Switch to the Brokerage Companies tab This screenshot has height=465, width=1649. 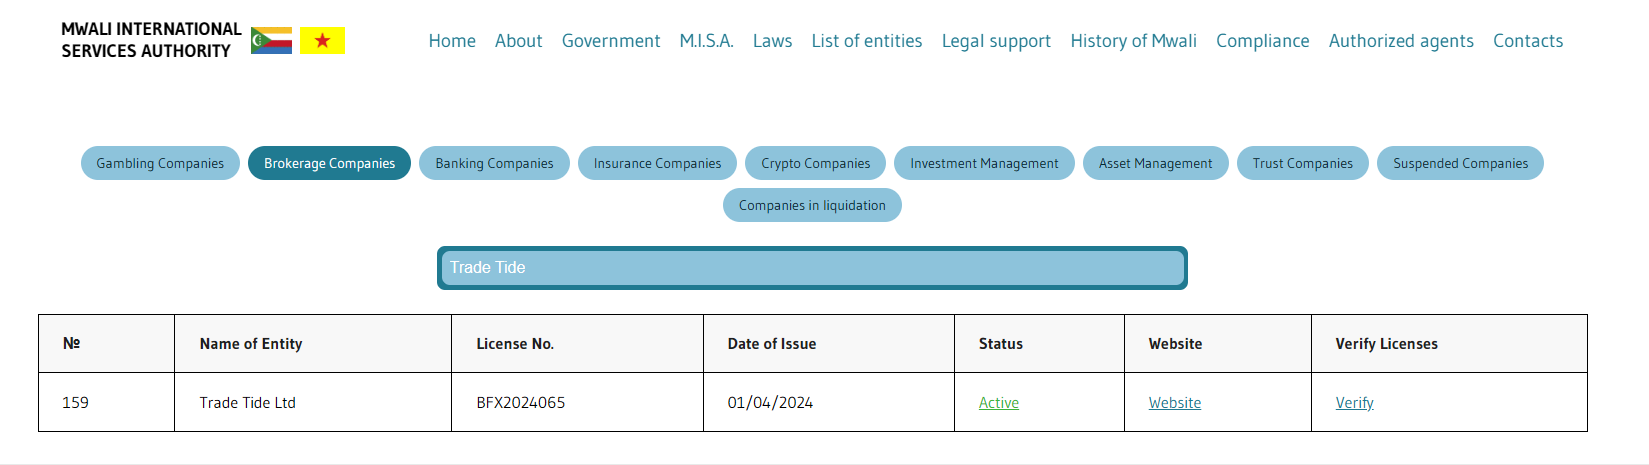click(x=329, y=163)
